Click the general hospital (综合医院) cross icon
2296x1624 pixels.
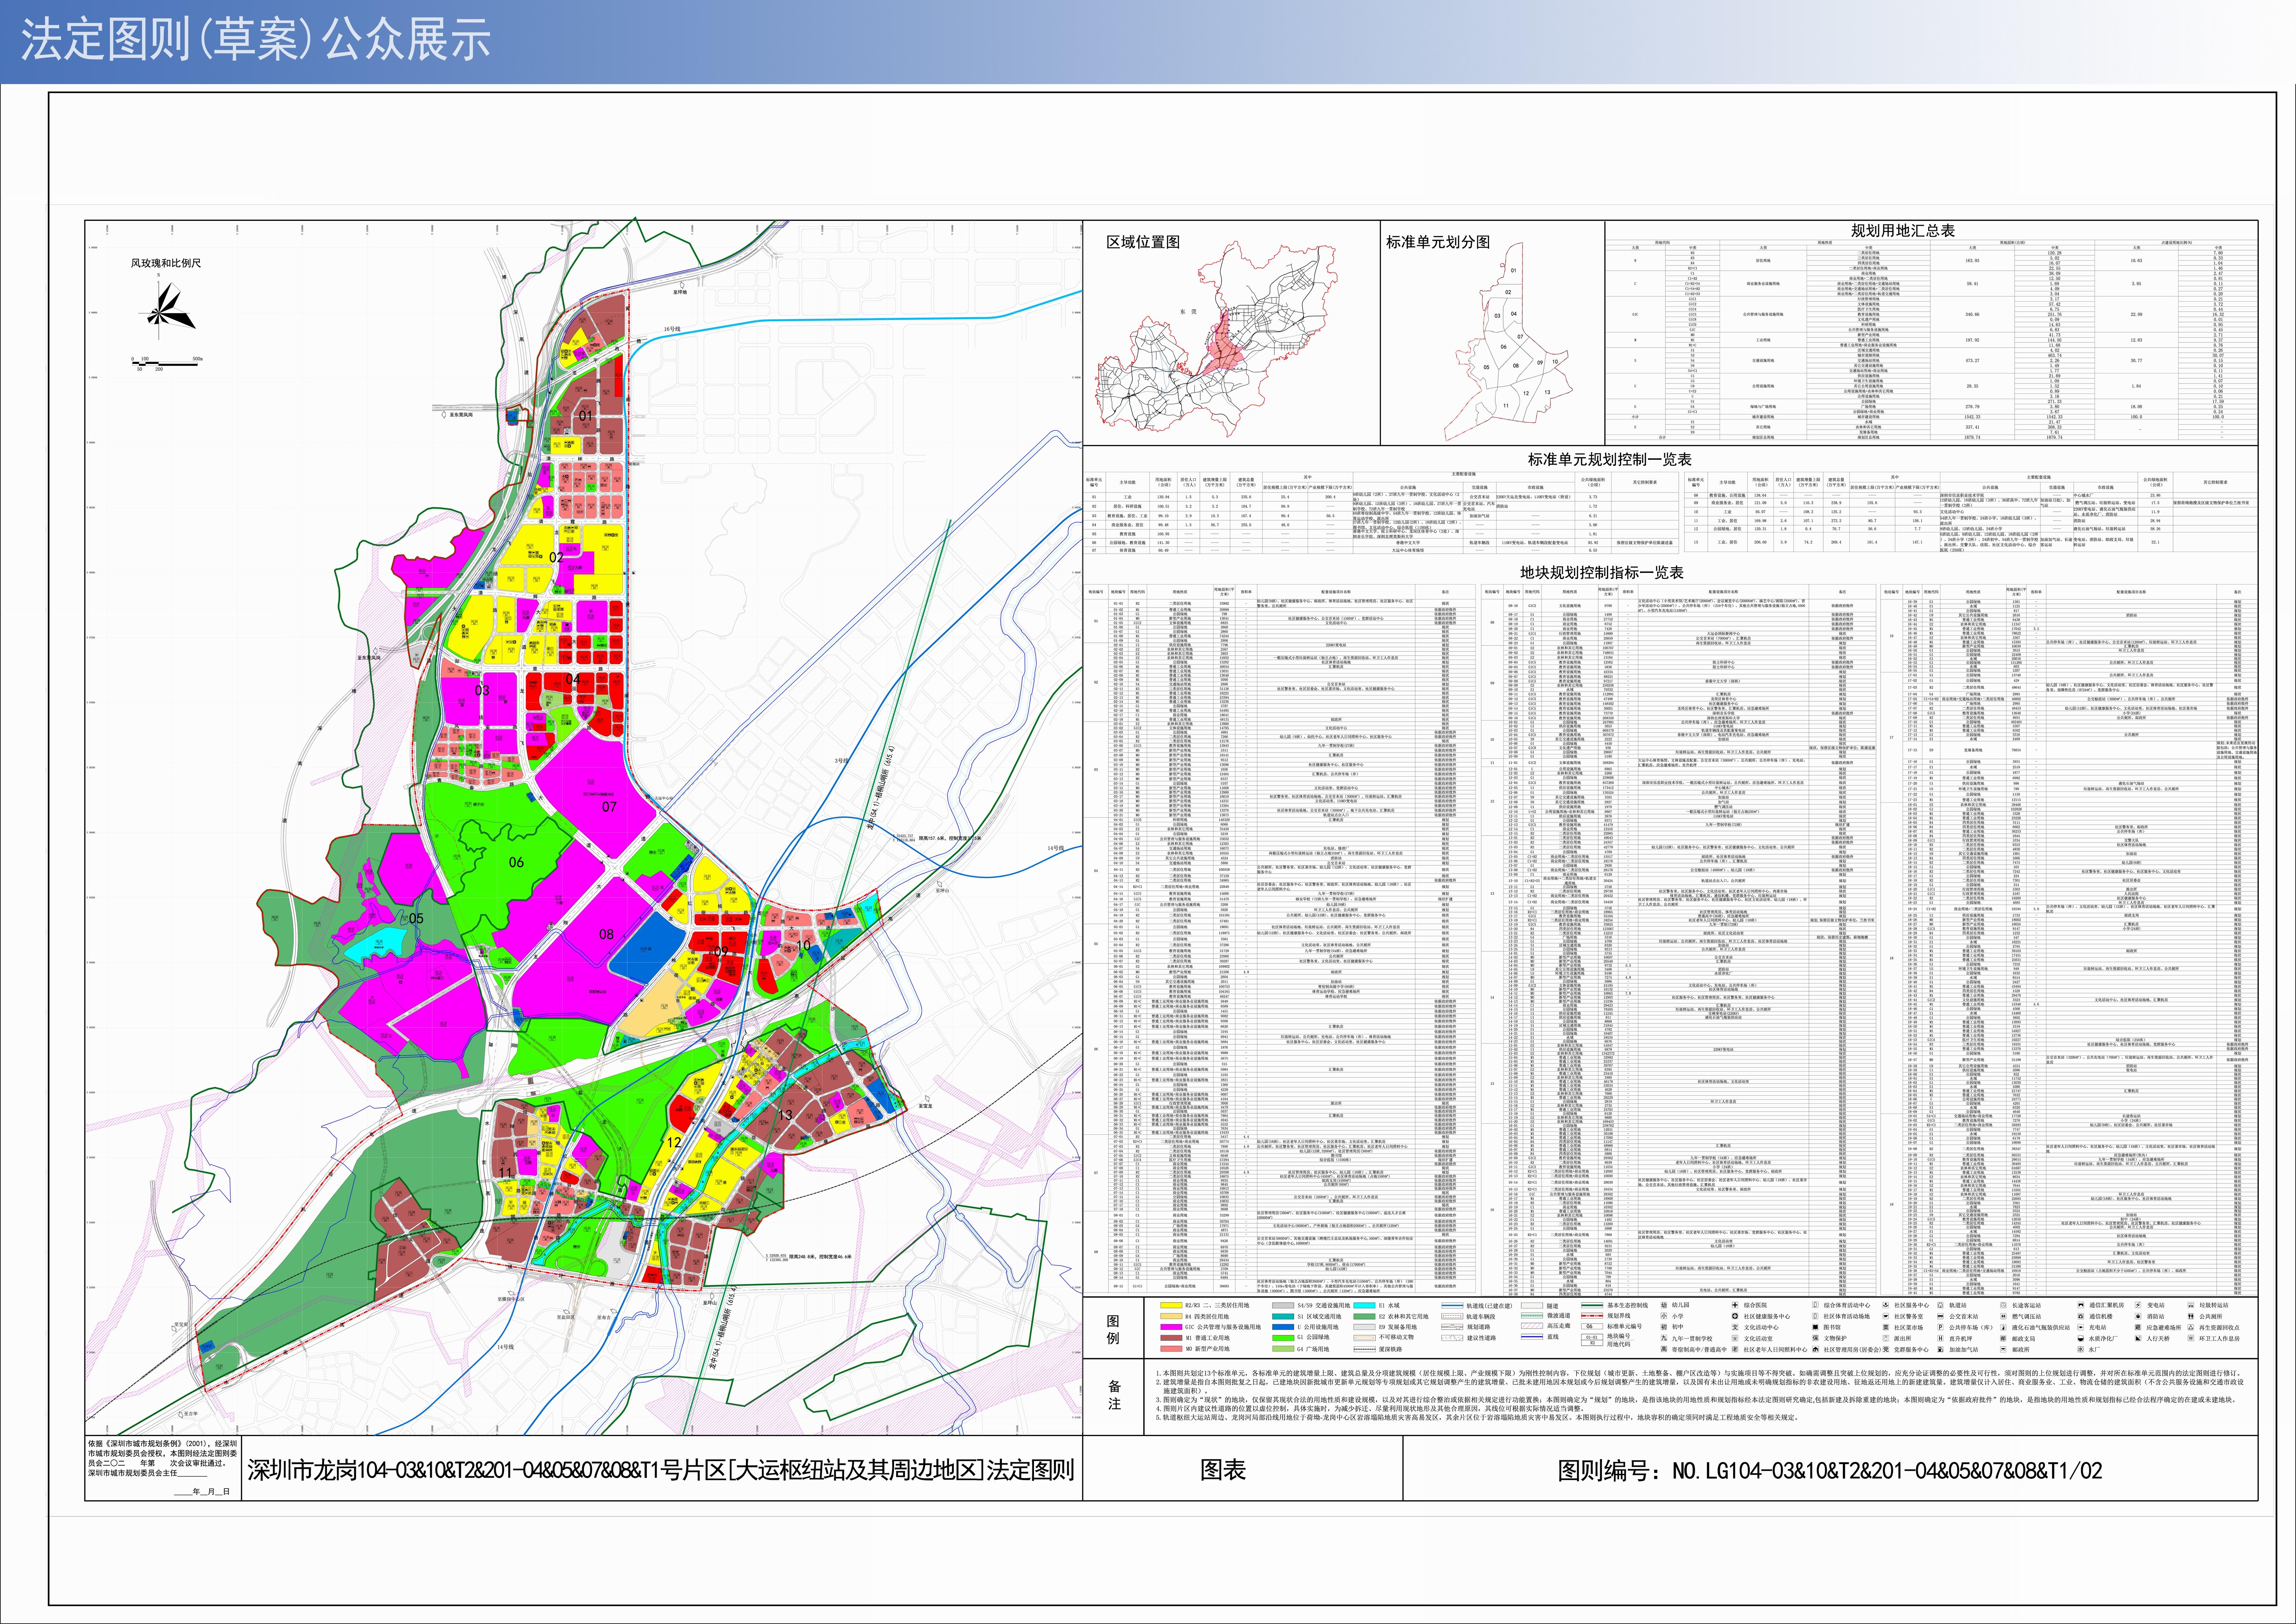[1735, 1305]
